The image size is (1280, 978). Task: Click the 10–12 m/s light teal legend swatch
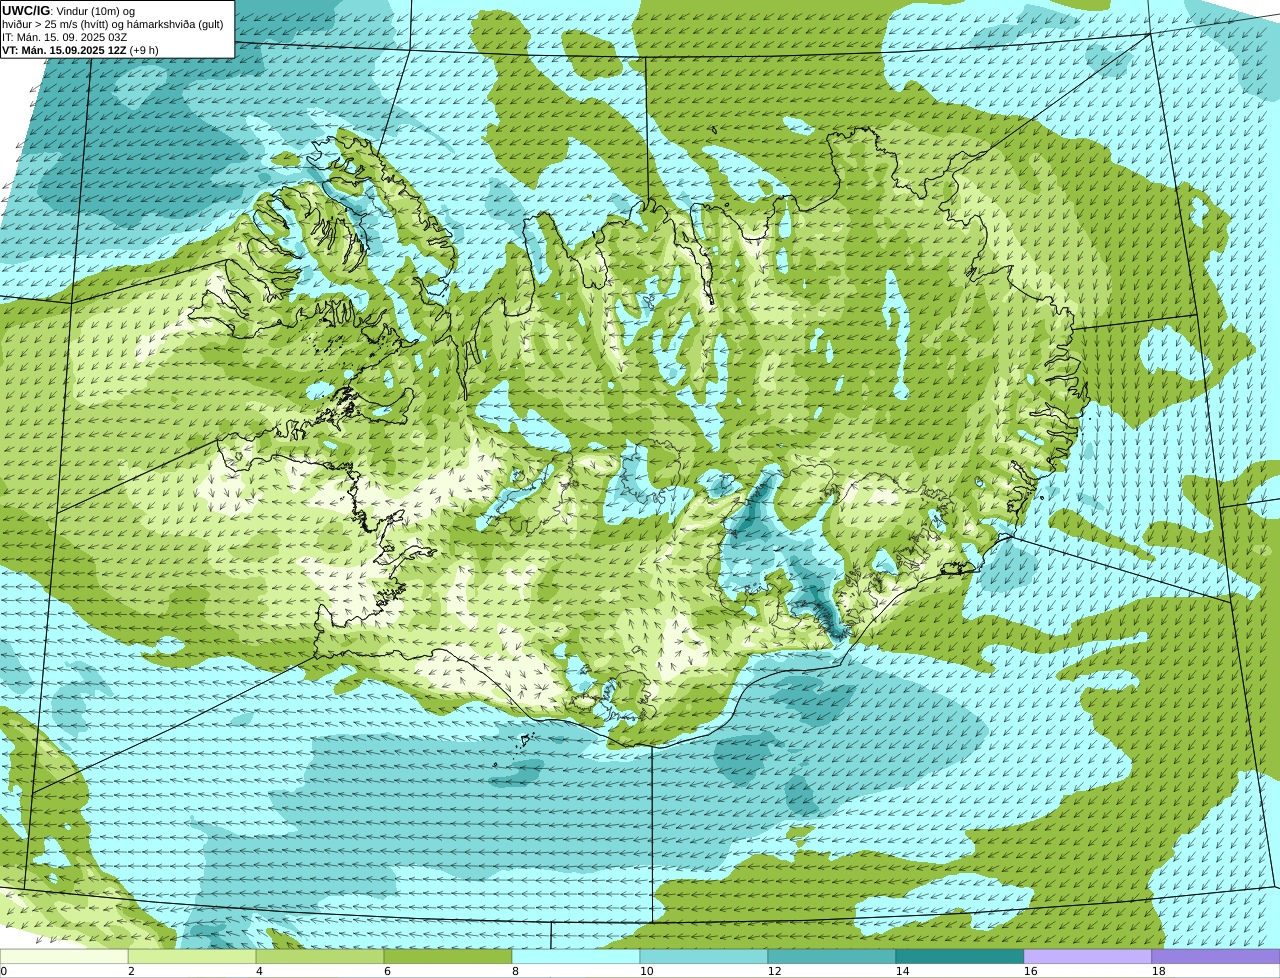tap(704, 956)
